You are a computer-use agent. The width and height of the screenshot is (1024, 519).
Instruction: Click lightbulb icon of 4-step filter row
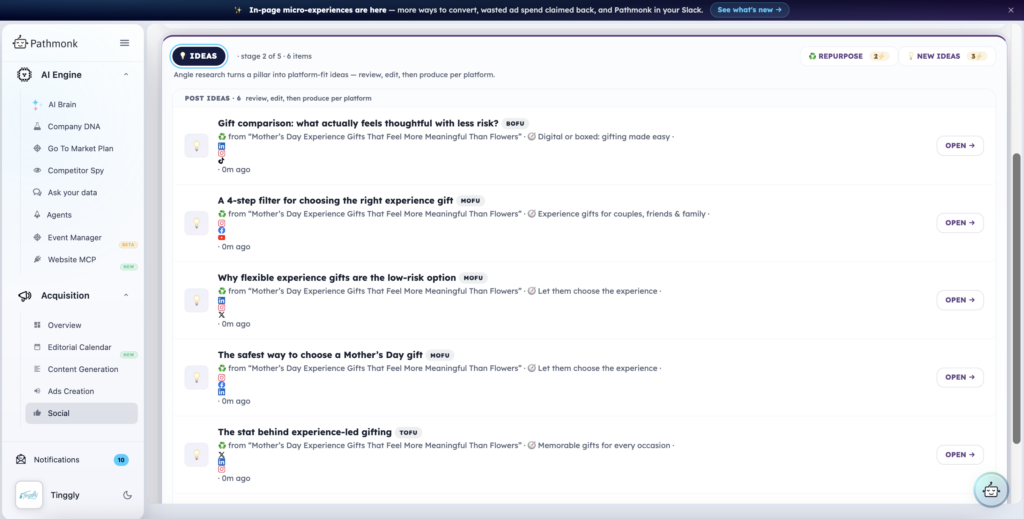197,223
